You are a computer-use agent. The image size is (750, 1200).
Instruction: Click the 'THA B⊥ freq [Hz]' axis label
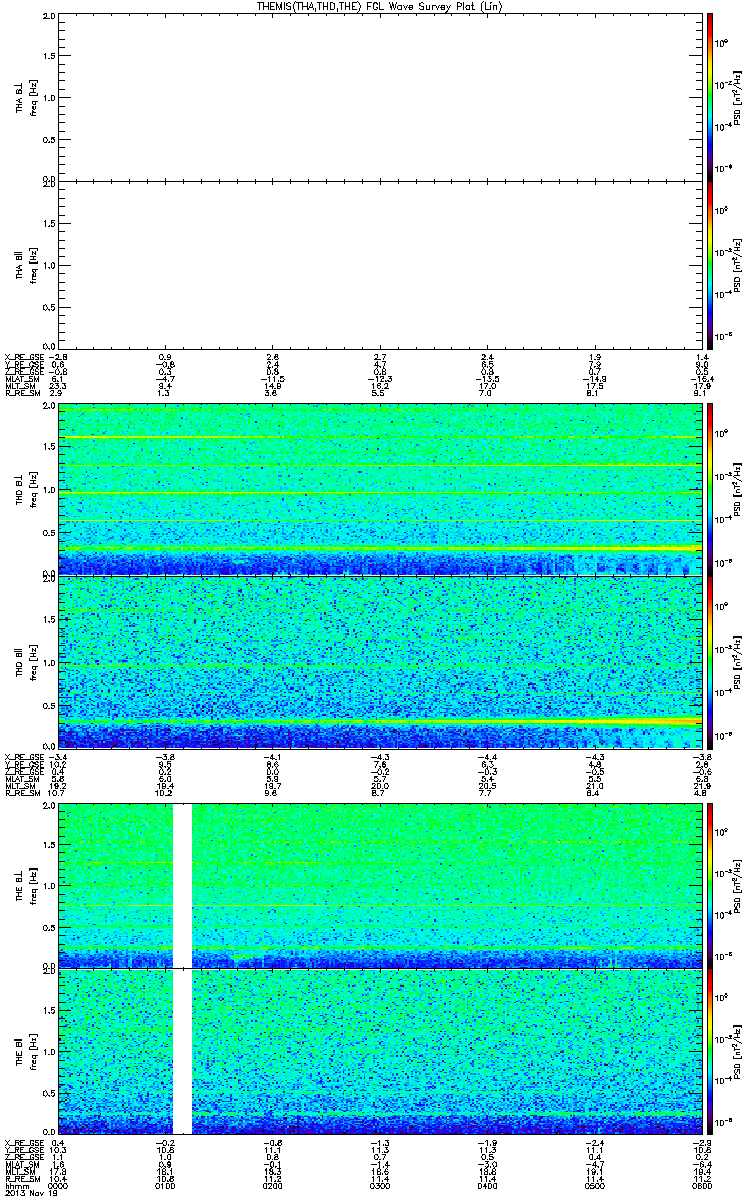pos(25,97)
